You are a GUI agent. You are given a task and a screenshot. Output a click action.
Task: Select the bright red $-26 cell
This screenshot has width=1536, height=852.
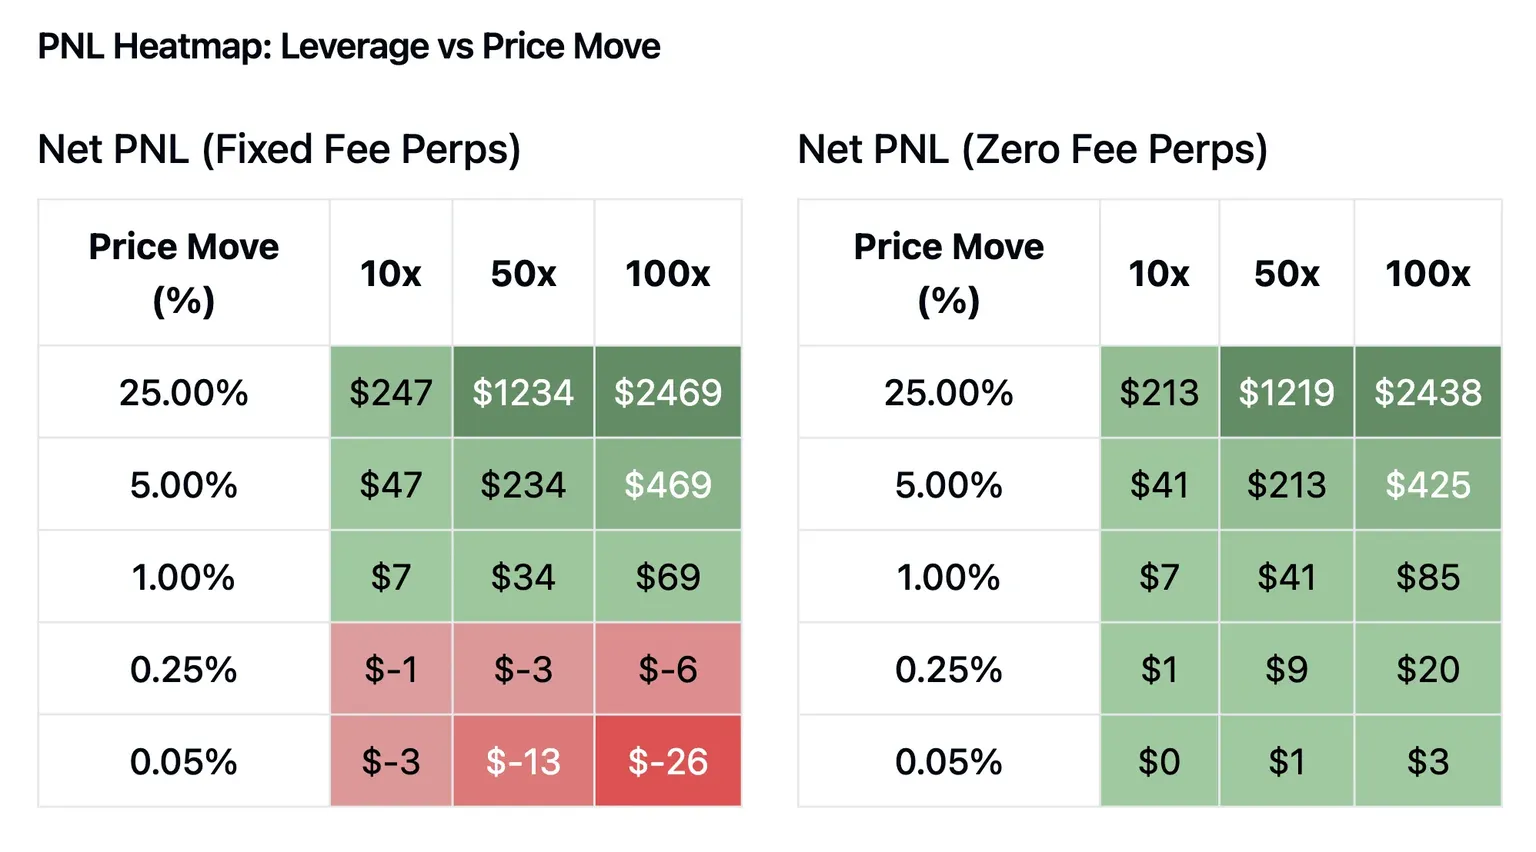click(668, 761)
